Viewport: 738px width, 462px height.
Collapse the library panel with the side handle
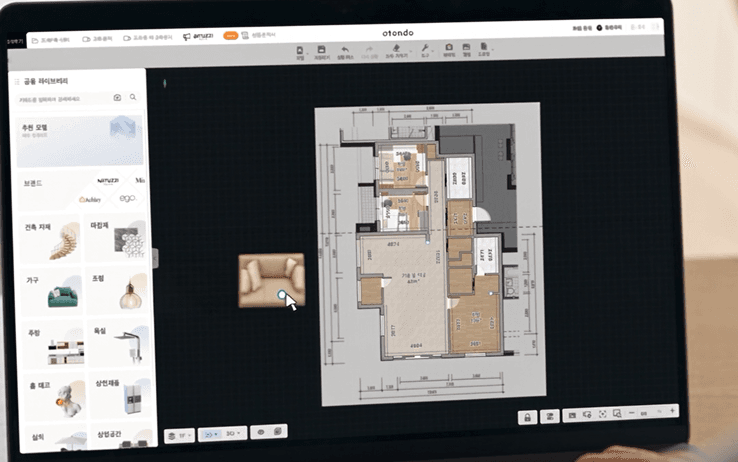coord(155,258)
